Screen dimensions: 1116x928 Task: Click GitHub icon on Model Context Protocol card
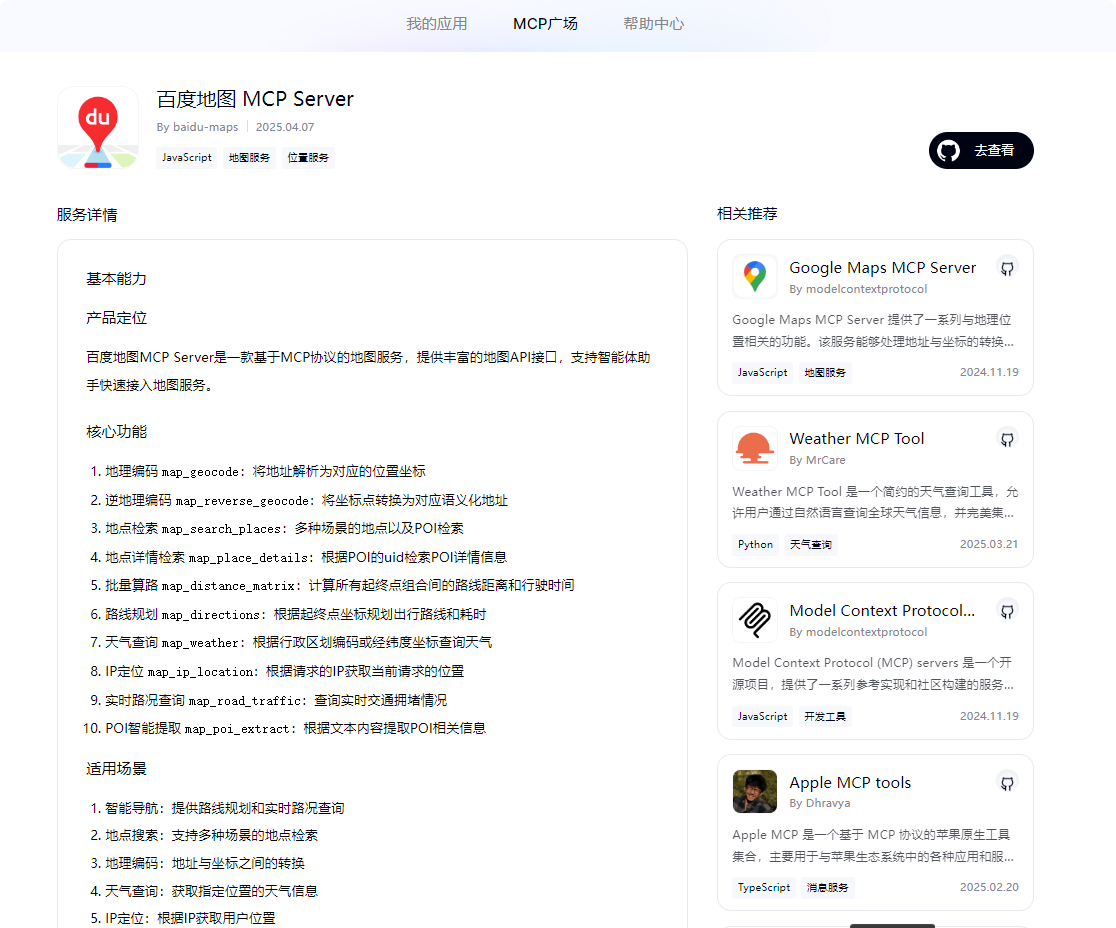(1007, 611)
